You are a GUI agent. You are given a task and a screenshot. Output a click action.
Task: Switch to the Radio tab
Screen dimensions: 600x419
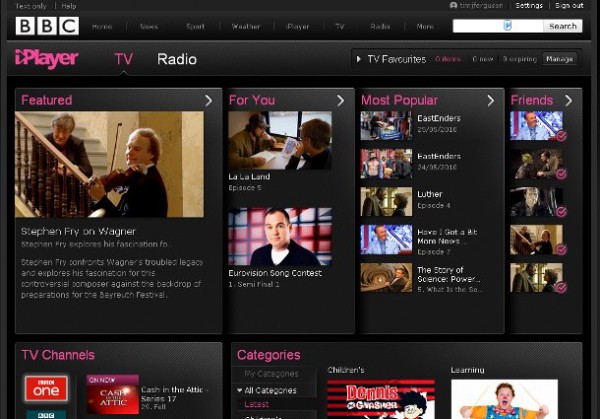point(177,59)
